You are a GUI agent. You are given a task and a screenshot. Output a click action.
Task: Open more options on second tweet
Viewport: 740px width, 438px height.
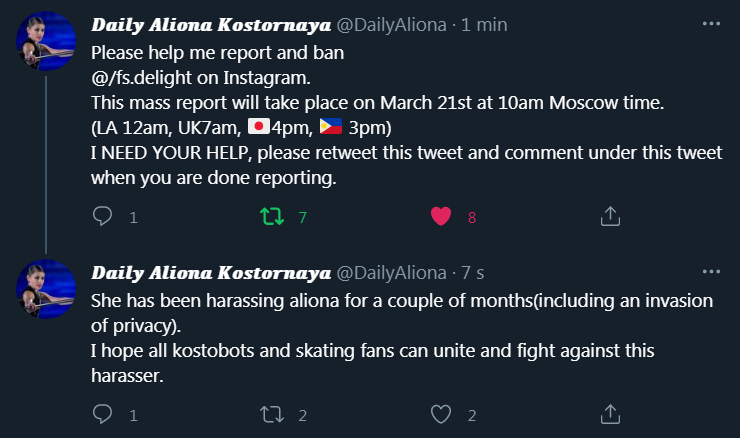pos(711,271)
